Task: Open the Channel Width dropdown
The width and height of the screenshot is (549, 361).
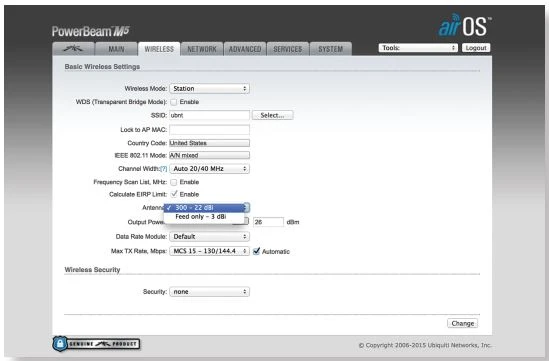Action: click(209, 169)
